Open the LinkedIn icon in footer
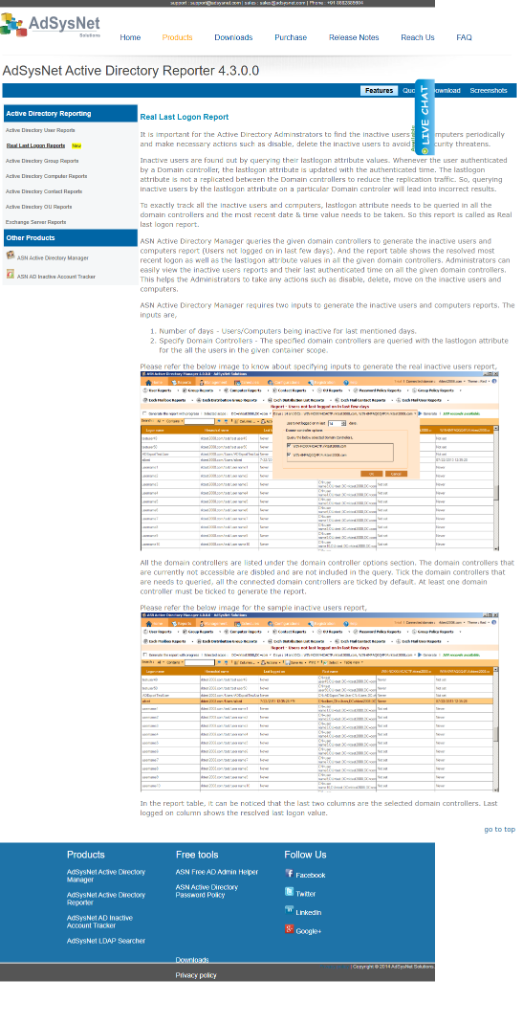This screenshot has height=1024, width=517. tap(289, 910)
